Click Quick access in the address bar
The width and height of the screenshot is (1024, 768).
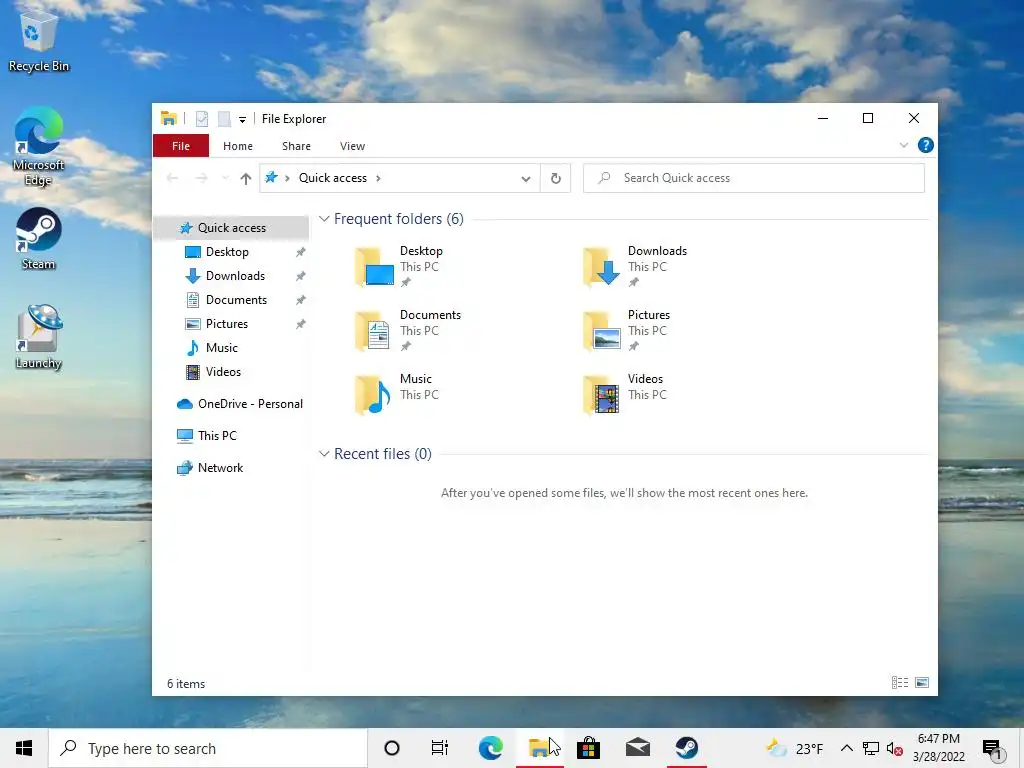coord(332,178)
